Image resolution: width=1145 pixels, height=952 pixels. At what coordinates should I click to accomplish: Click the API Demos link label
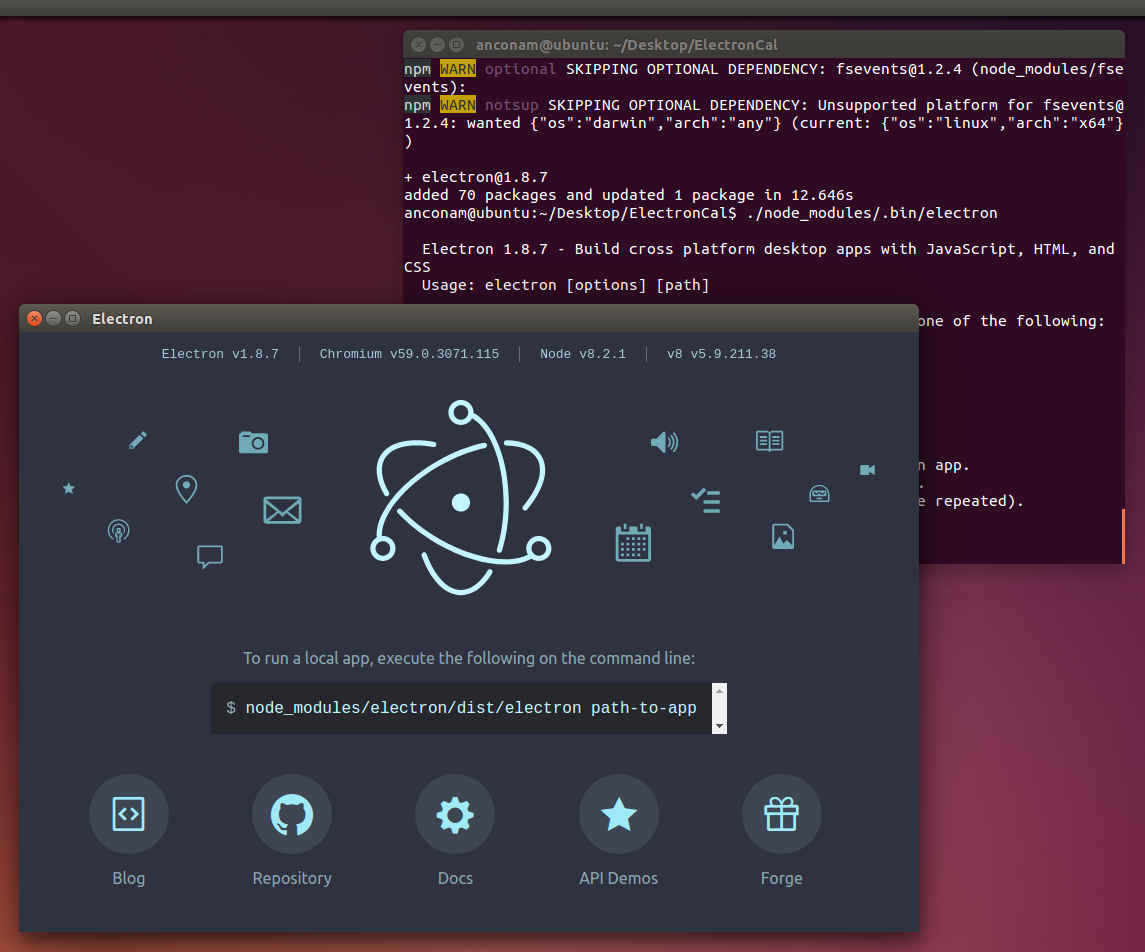[619, 878]
